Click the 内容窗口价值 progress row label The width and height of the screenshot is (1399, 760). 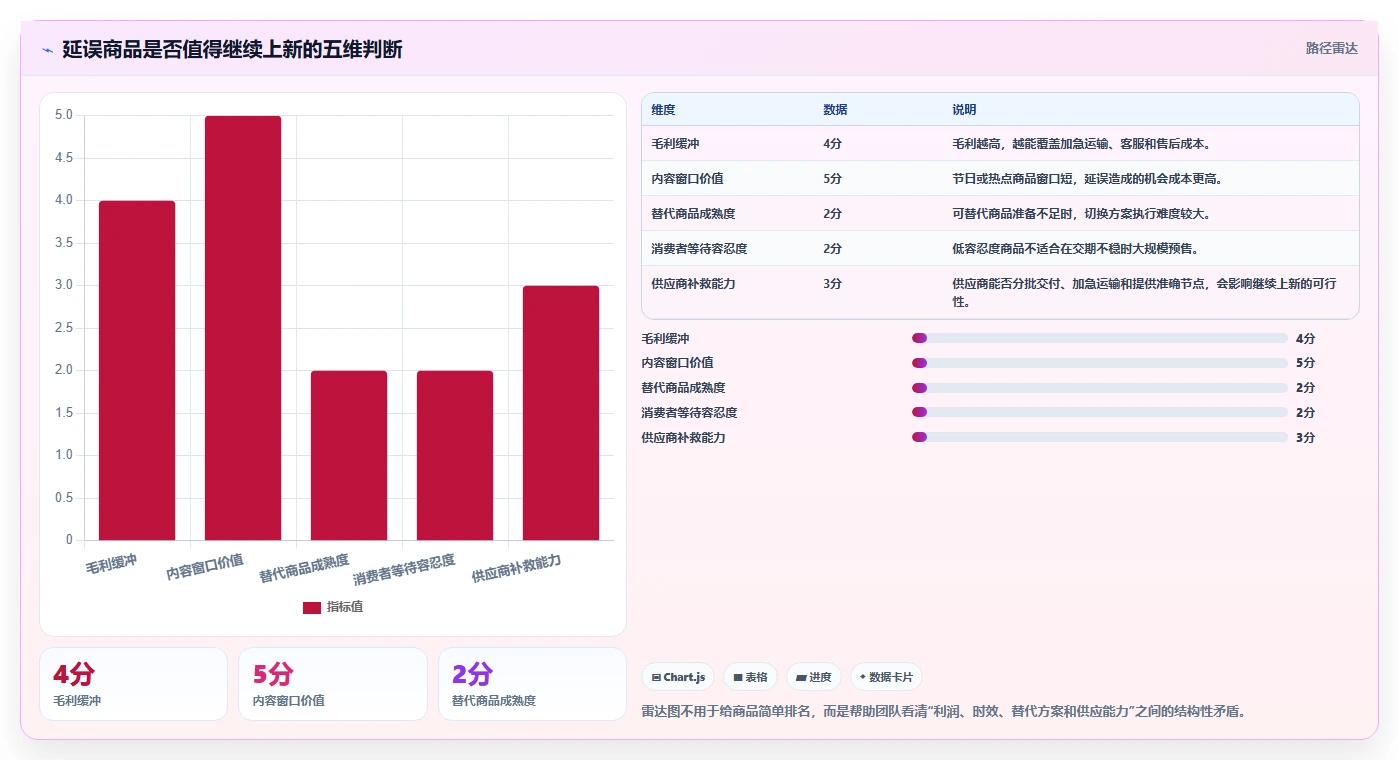677,363
